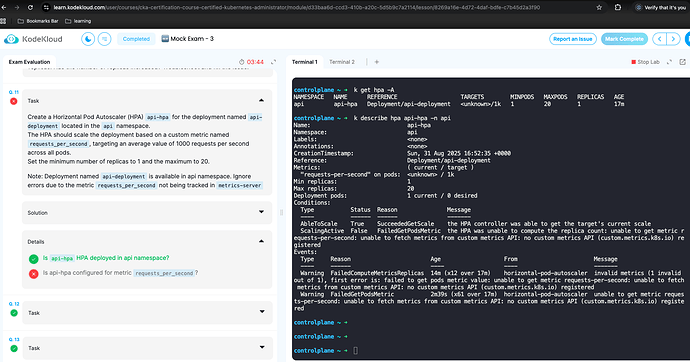Collapse the Q.11 Task section
The image size is (690, 362).
coord(261,101)
